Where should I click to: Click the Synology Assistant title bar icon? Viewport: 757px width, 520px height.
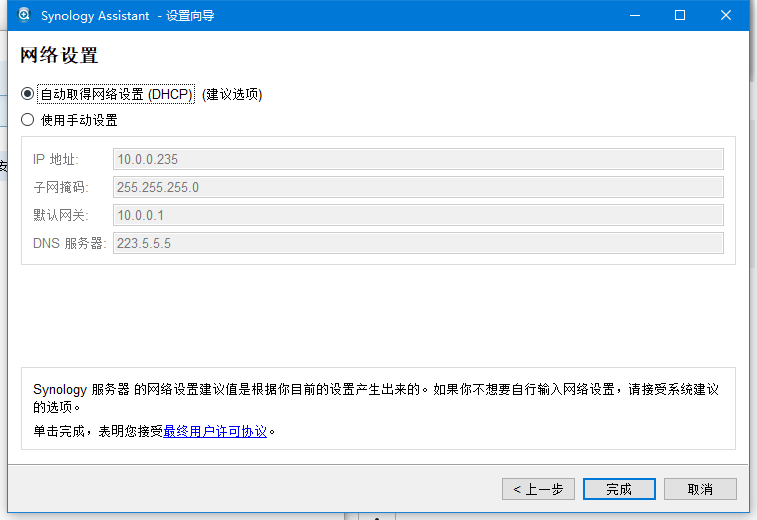pyautogui.click(x=24, y=15)
